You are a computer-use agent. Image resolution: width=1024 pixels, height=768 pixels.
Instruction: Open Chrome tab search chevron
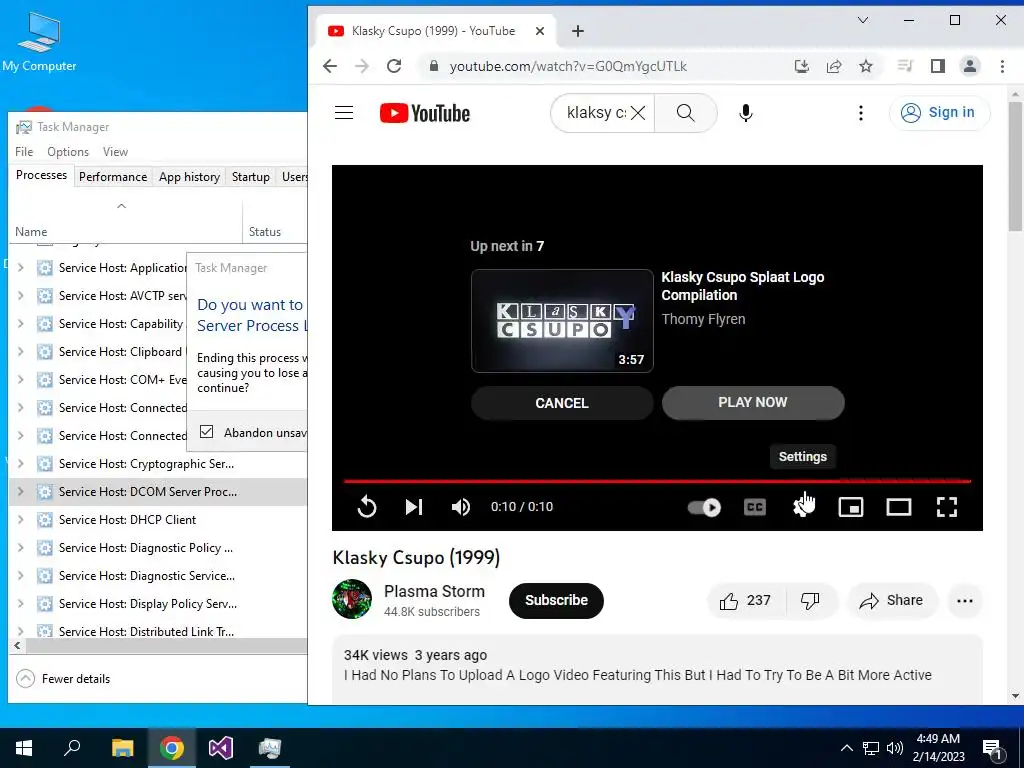tap(863, 20)
